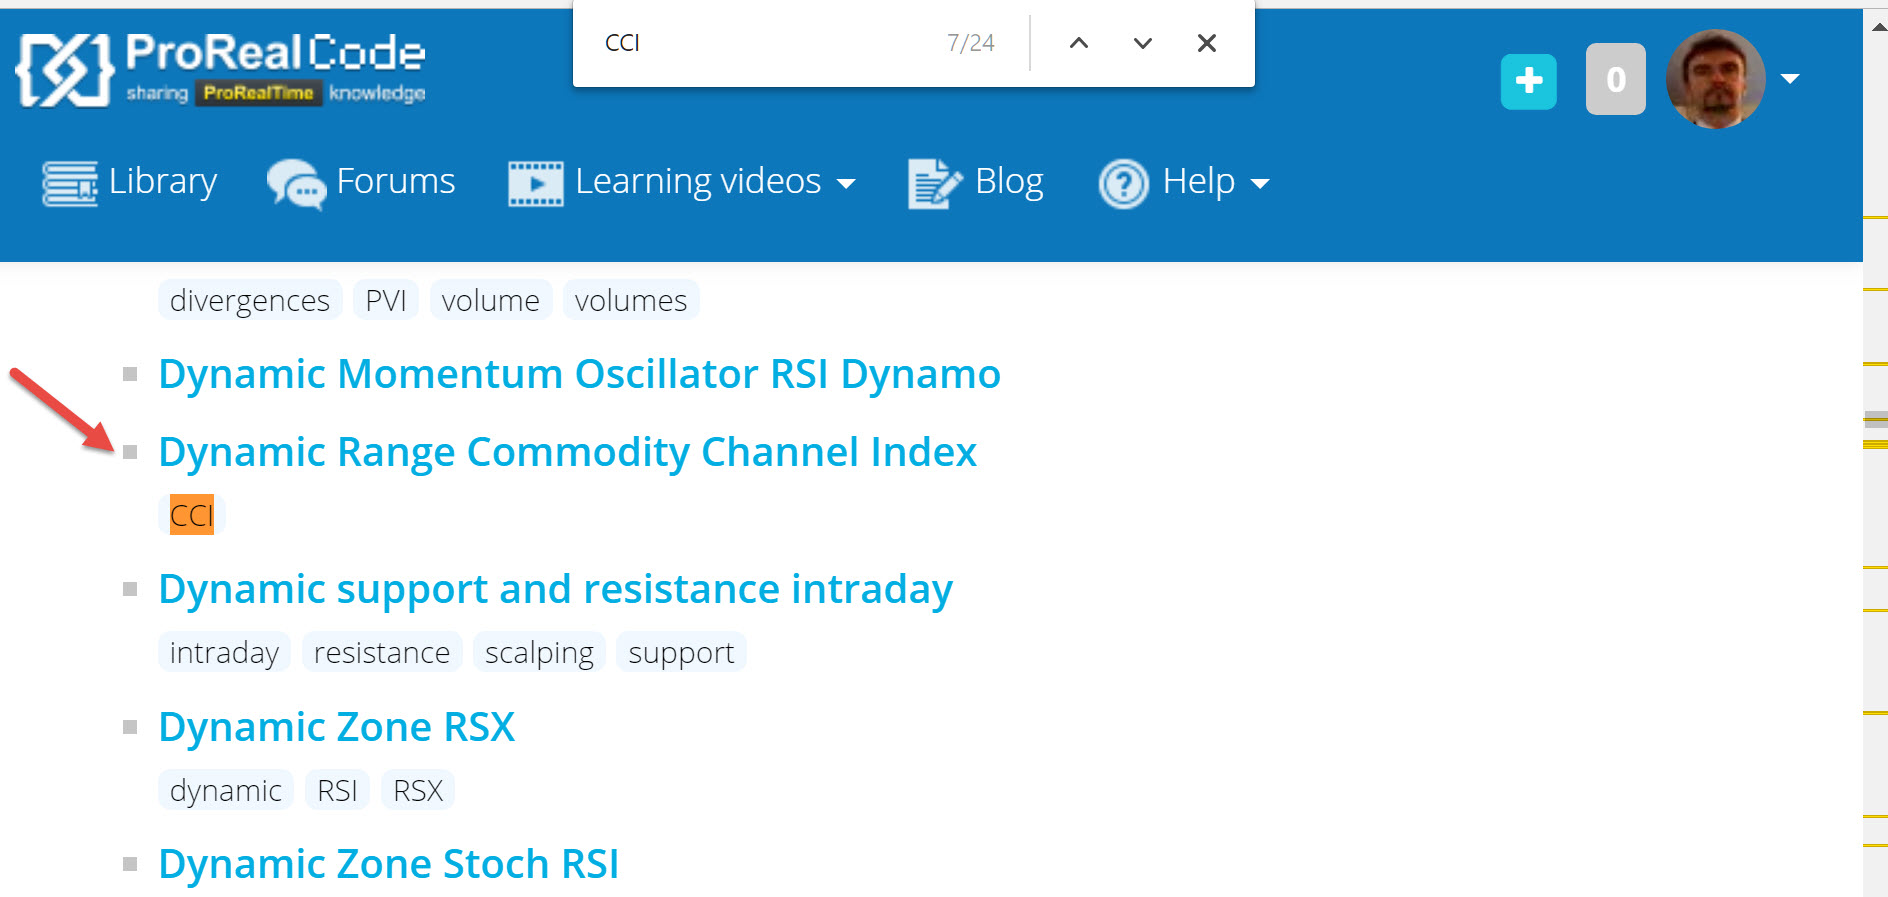Click the scalping tag
Viewport: 1888px width, 897px height.
(x=539, y=653)
